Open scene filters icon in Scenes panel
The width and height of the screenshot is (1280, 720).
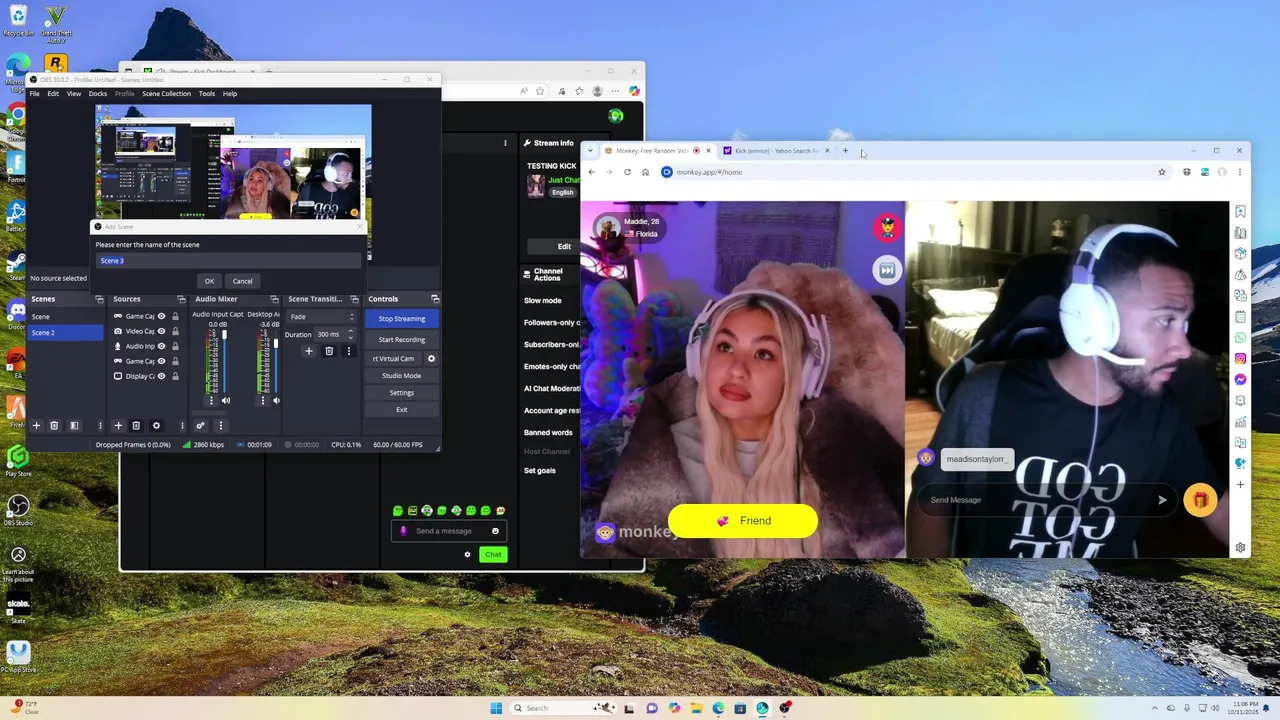coord(73,425)
